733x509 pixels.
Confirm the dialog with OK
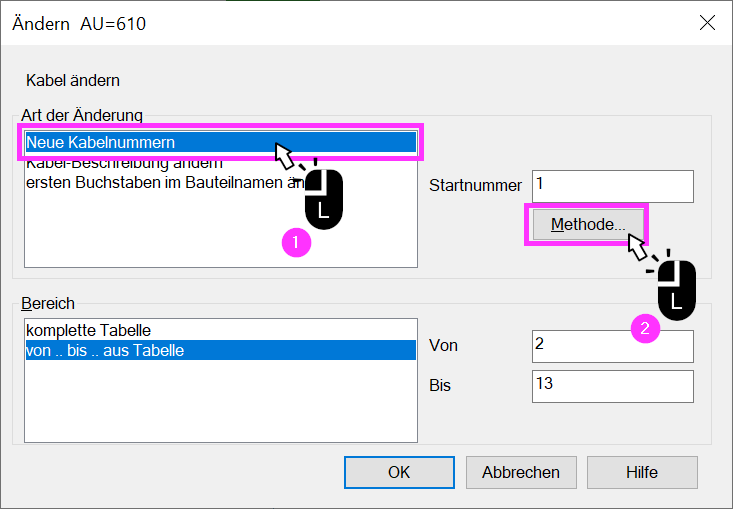[399, 473]
